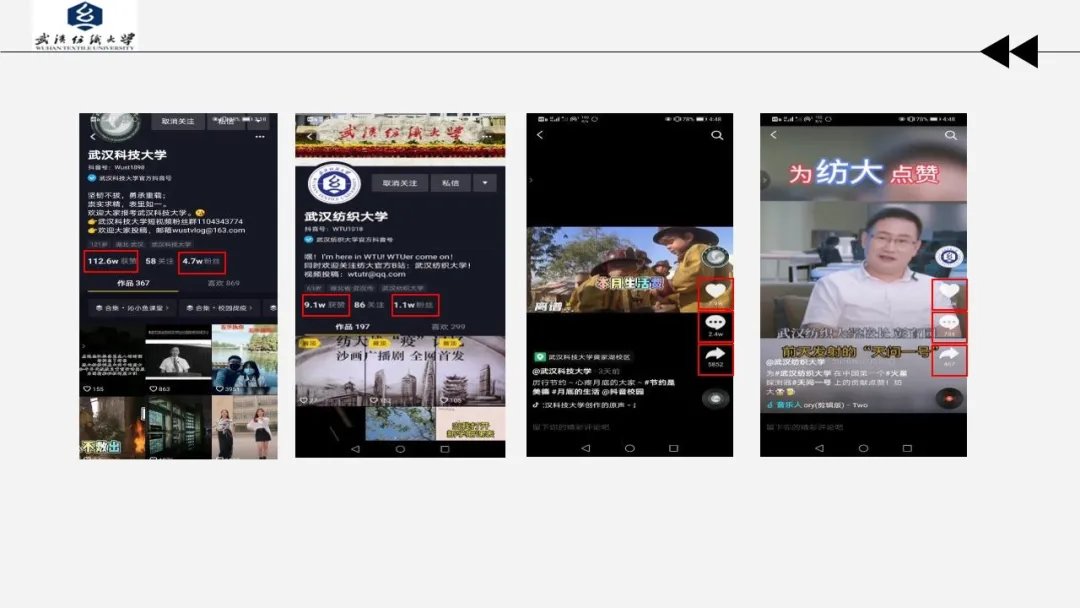The height and width of the screenshot is (608, 1080).
Task: Tap the Android back triangle under the 武汉纺织大学 profile
Action: pos(355,449)
